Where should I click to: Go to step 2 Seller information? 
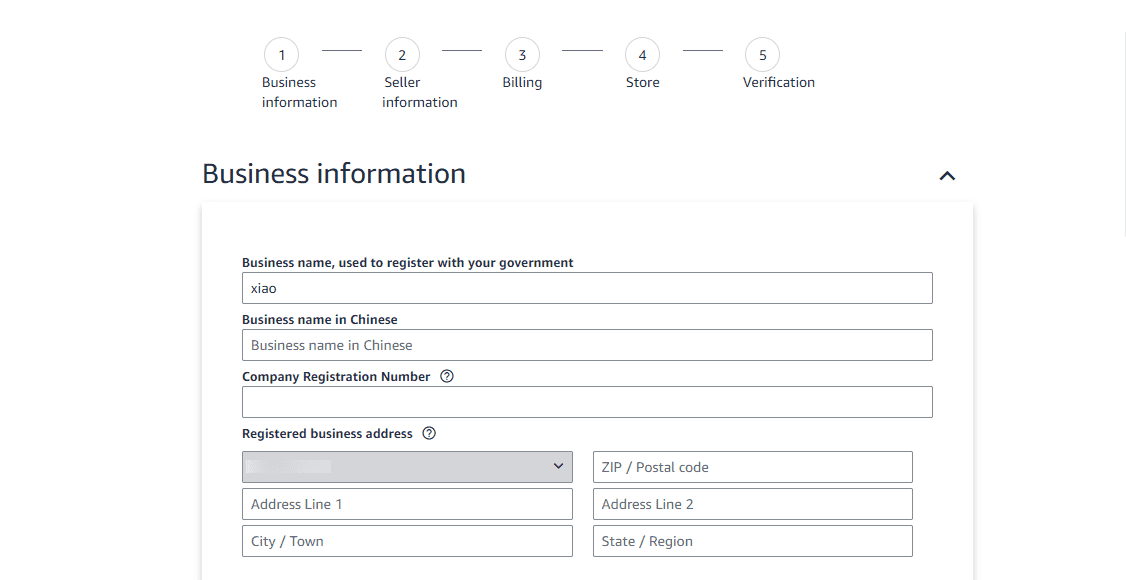point(402,55)
